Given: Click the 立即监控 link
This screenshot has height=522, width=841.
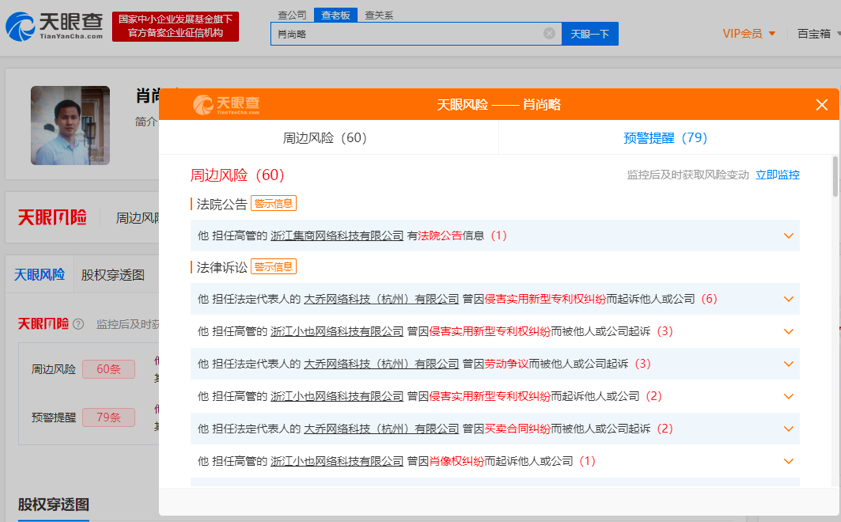Looking at the screenshot, I should tap(777, 174).
